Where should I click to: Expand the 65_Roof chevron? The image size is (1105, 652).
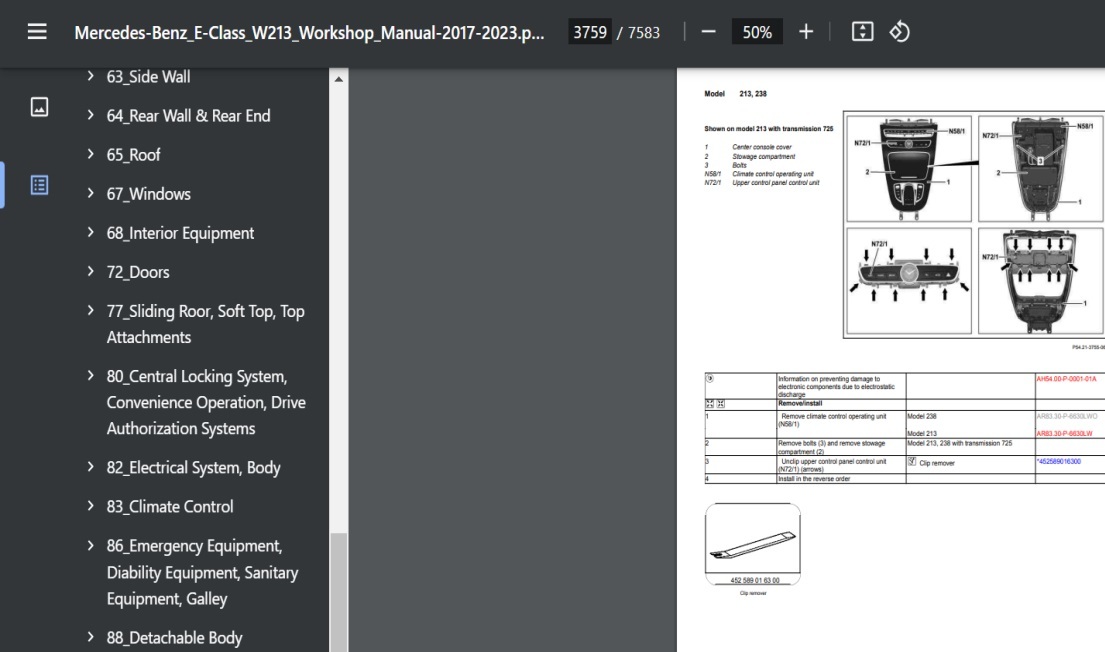tap(90, 154)
